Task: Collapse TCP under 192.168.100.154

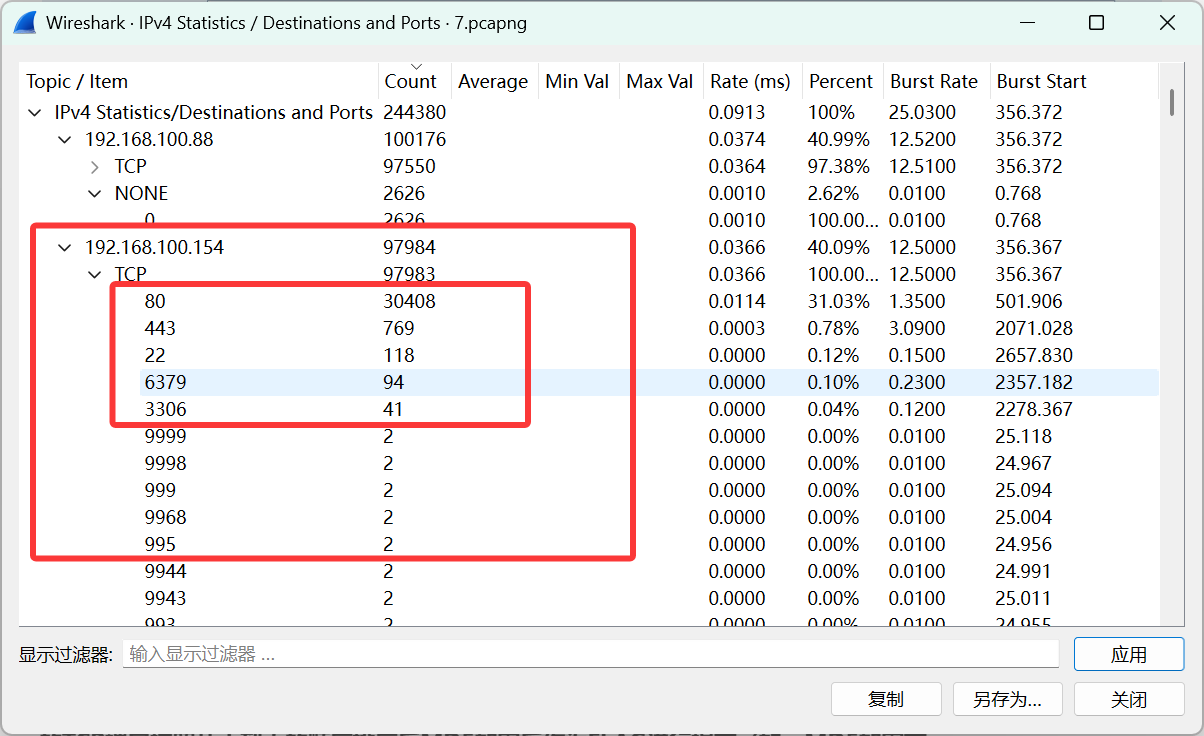Action: tap(95, 275)
